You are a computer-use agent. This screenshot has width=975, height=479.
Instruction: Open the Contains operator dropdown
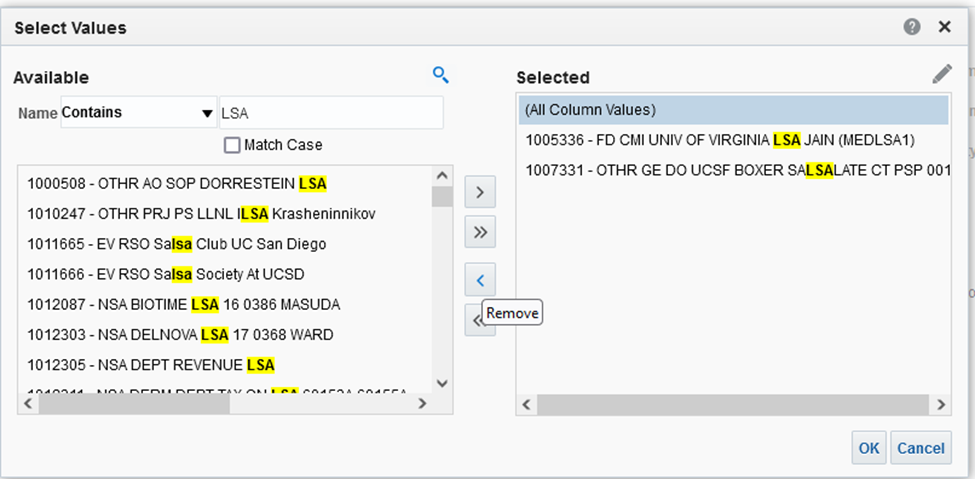[x=138, y=113]
